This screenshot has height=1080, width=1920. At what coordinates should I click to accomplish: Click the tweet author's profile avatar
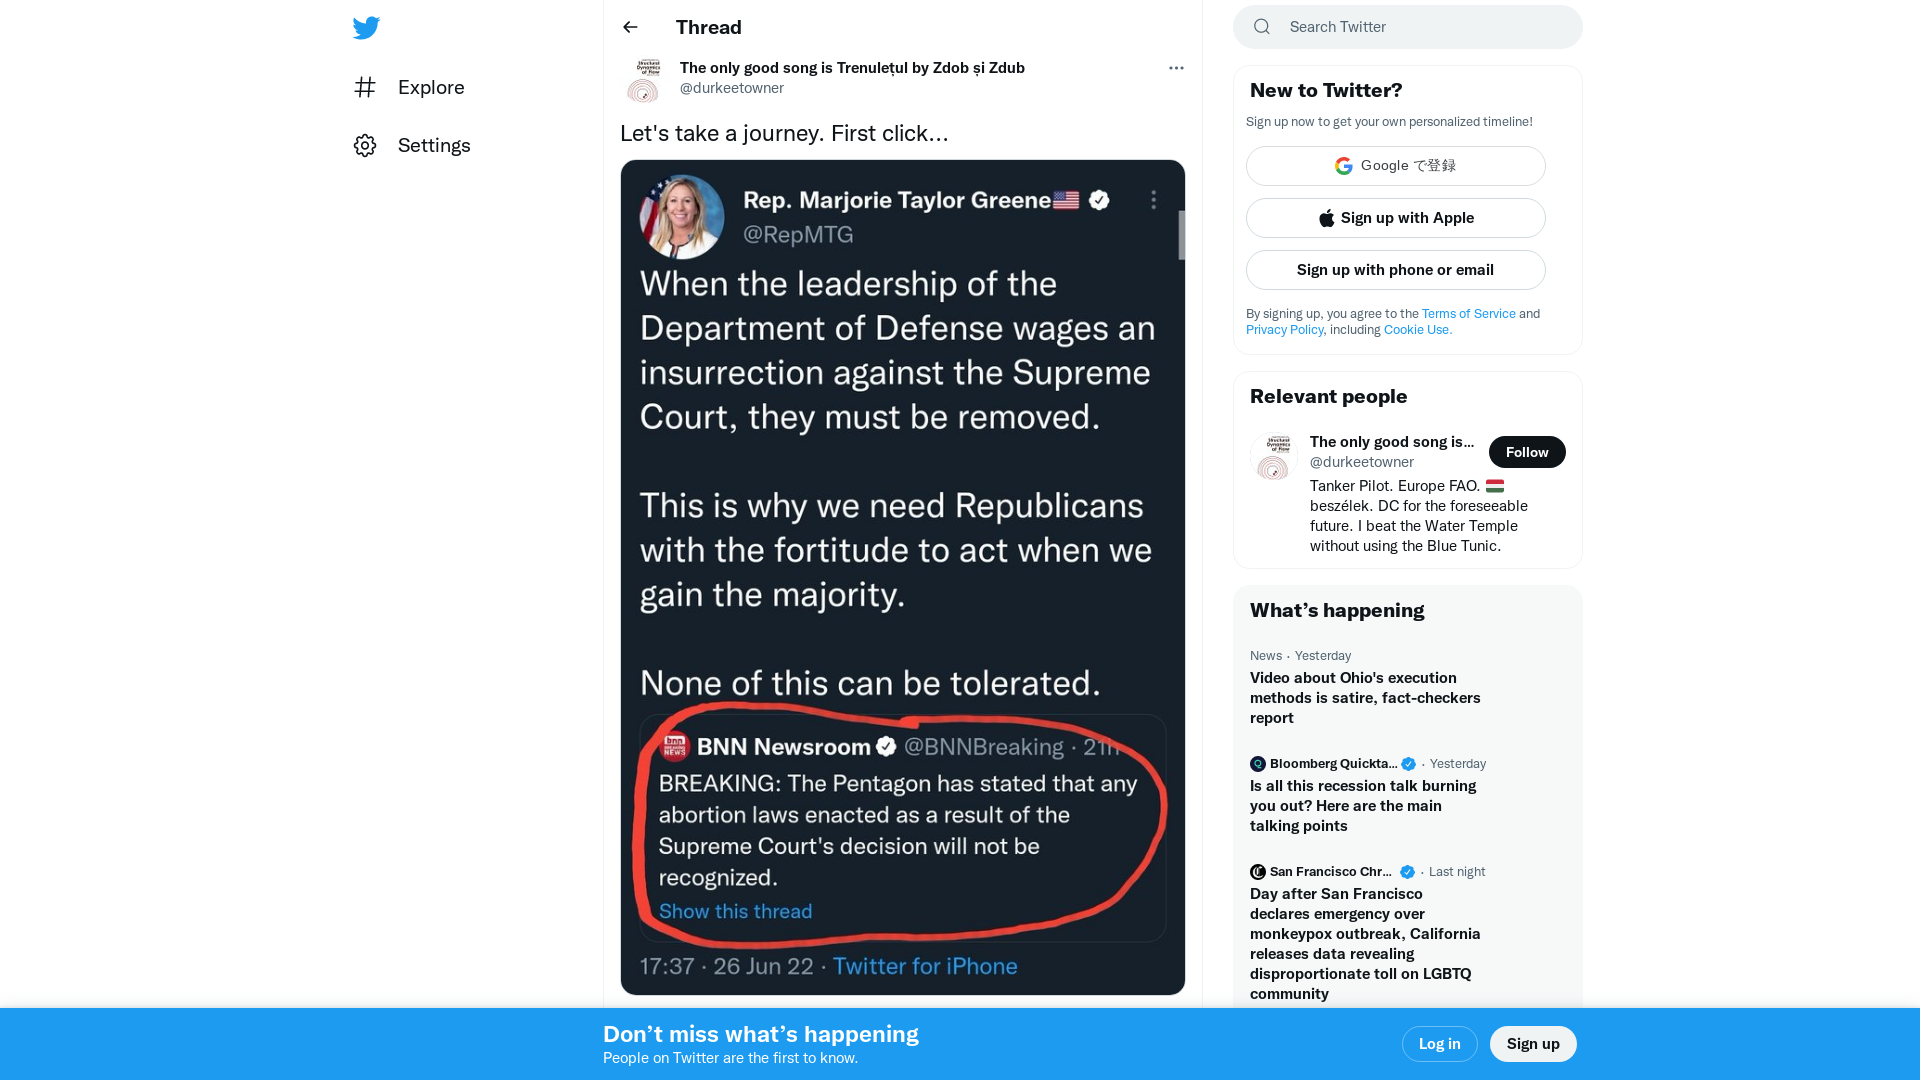(x=645, y=79)
